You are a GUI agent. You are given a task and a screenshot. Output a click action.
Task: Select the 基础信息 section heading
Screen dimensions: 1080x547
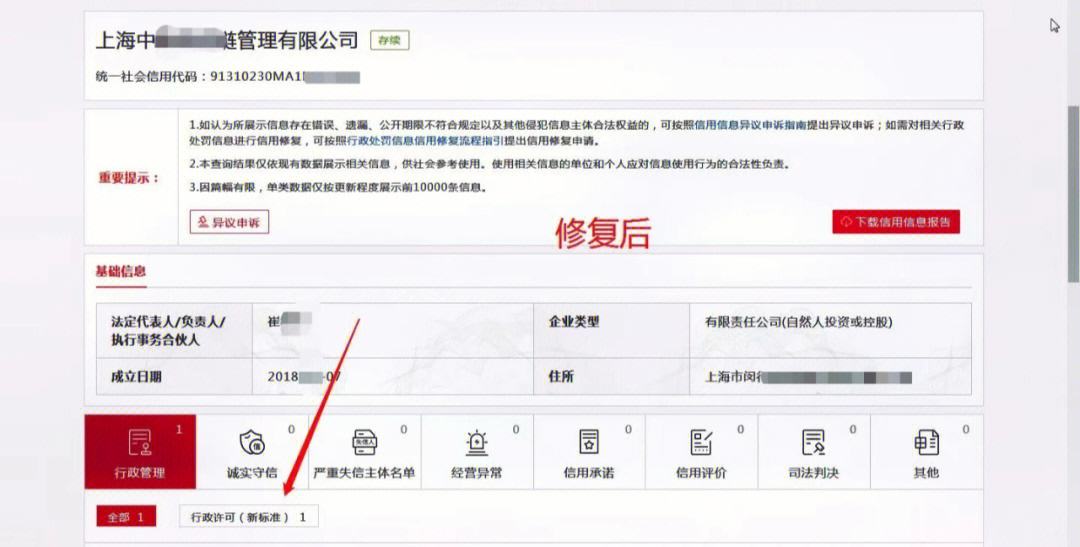(121, 271)
